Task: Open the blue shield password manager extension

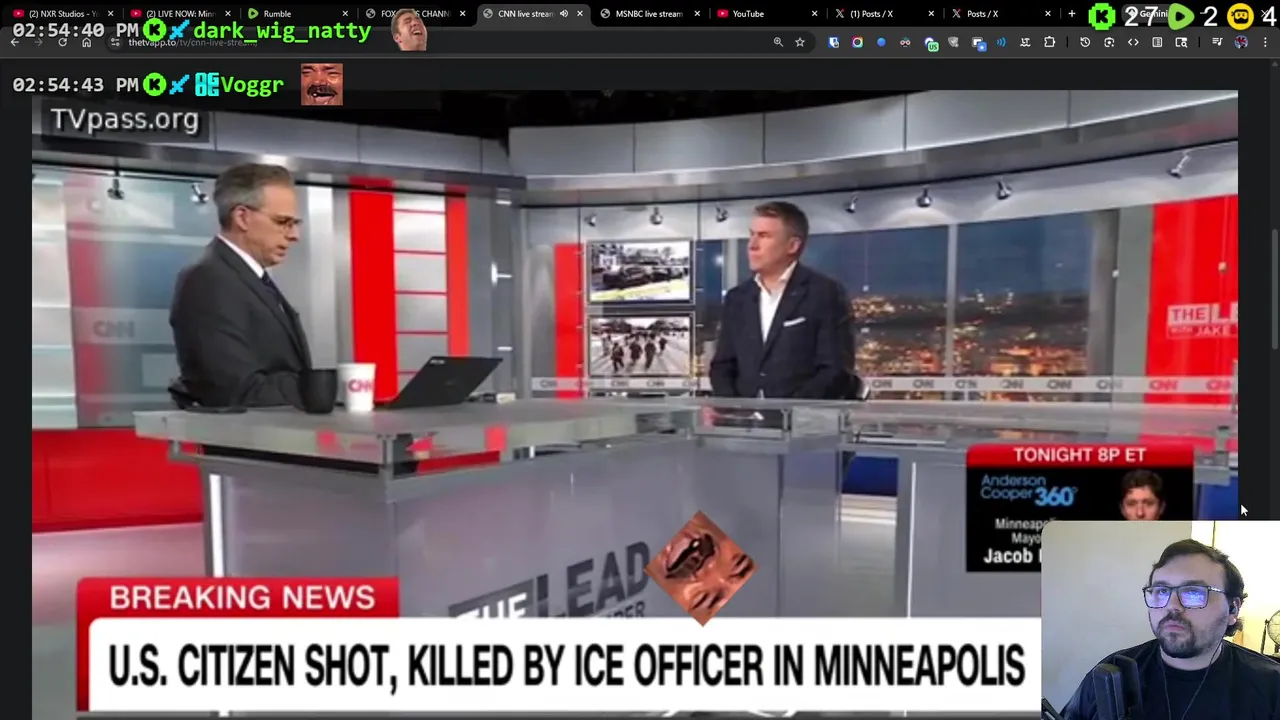Action: point(834,42)
